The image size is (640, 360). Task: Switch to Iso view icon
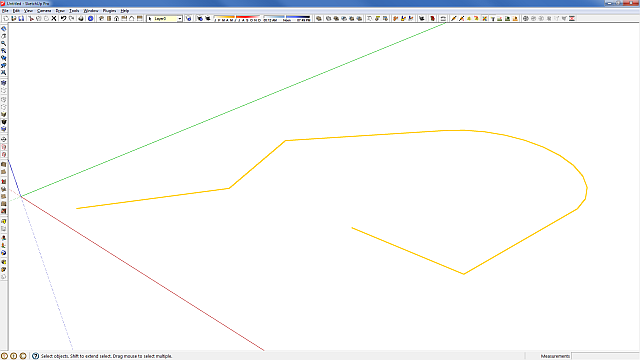101,18
